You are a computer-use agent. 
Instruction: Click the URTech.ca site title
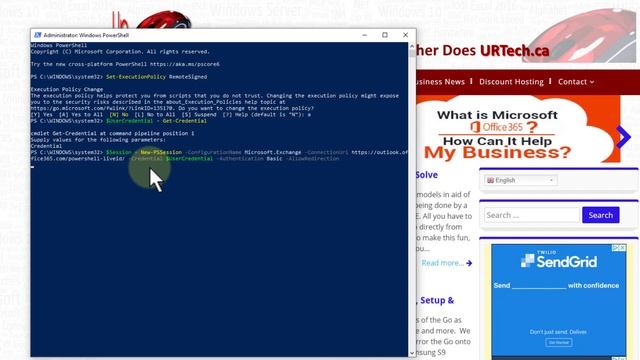click(514, 51)
